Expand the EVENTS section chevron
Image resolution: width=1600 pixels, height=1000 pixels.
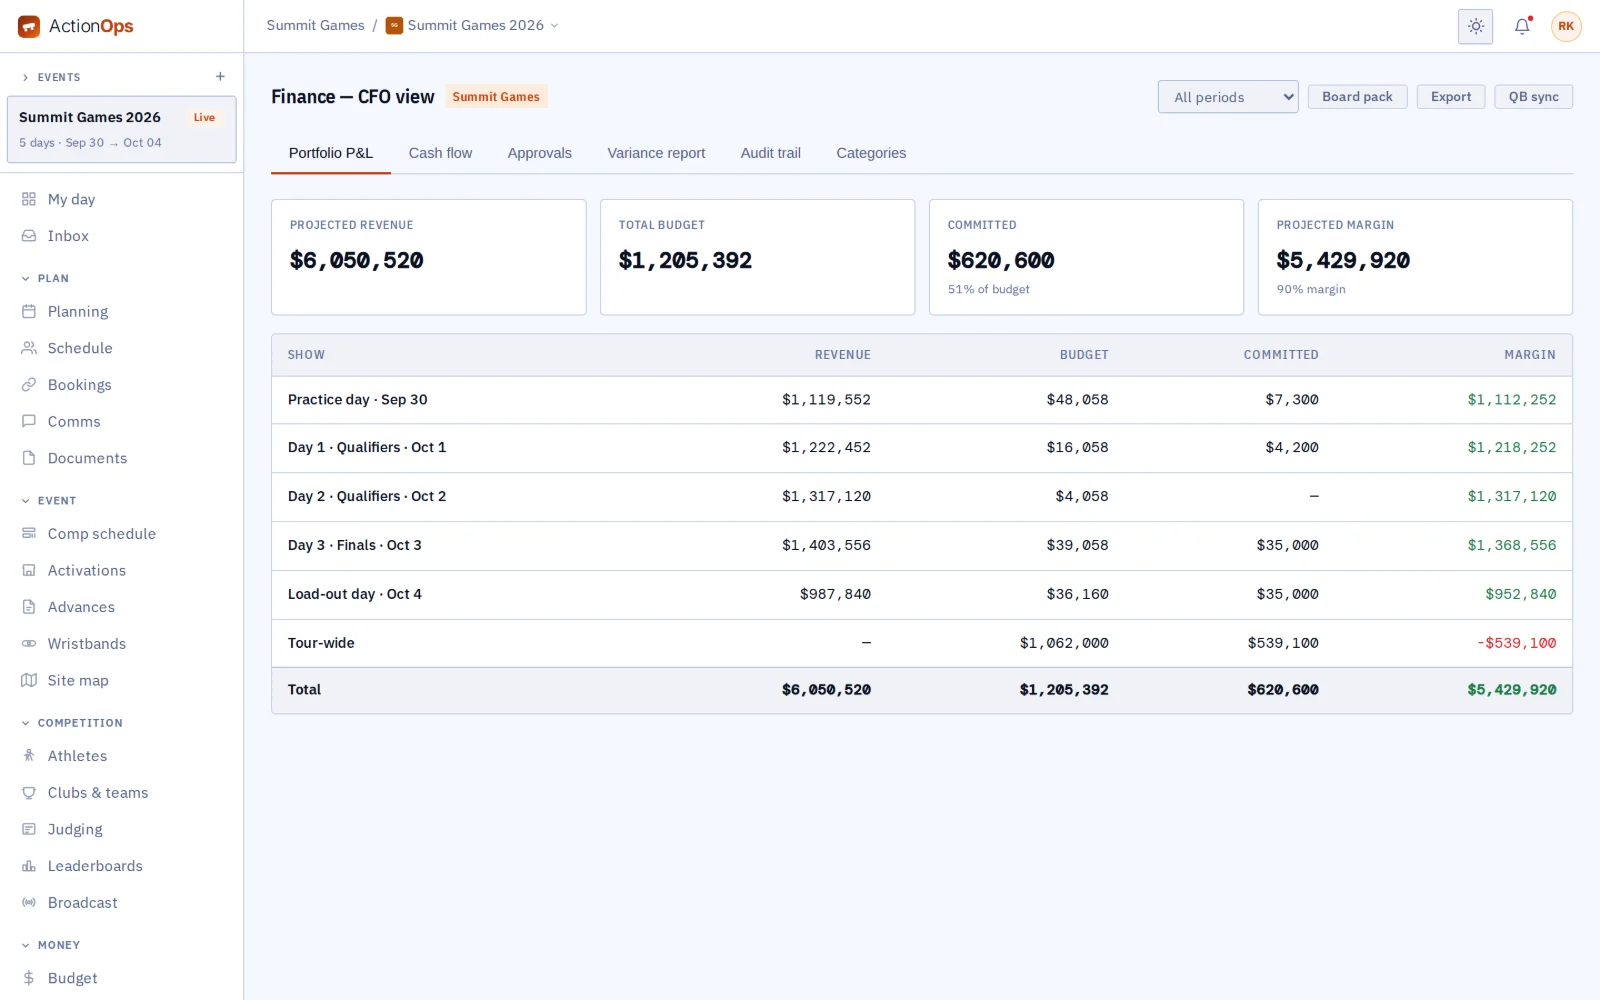(25, 77)
